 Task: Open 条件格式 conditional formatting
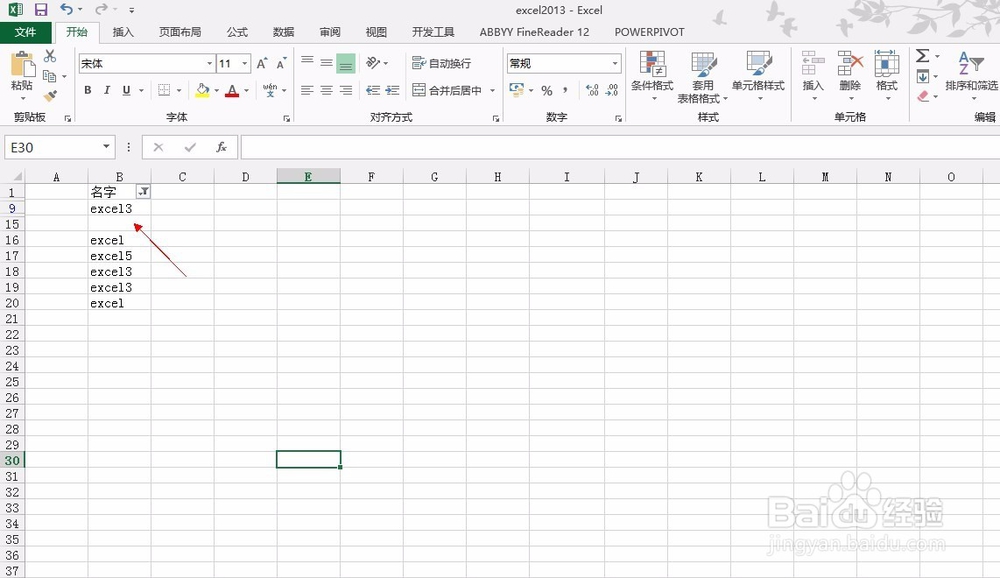pyautogui.click(x=652, y=77)
